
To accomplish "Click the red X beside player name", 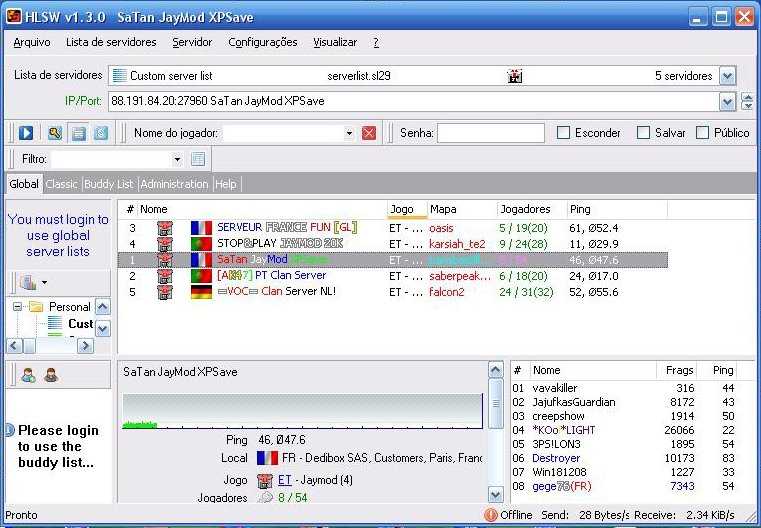I will [369, 133].
